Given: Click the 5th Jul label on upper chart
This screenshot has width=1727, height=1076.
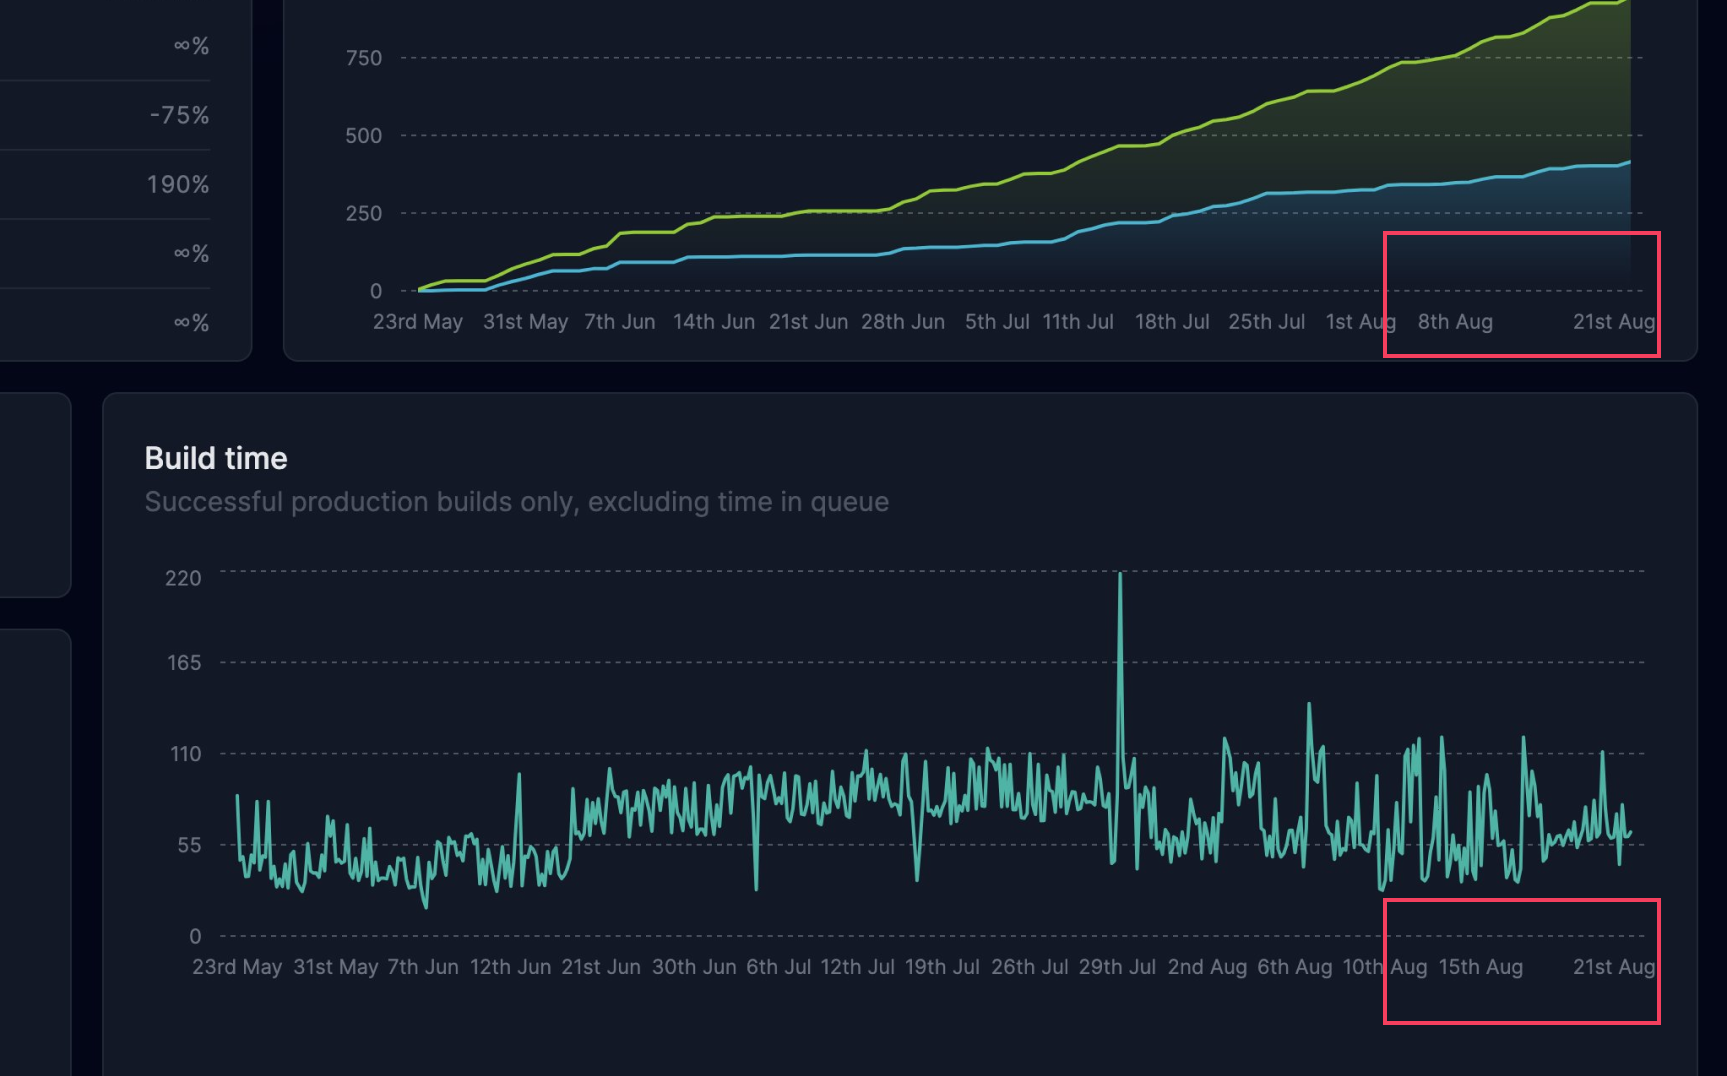Looking at the screenshot, I should (996, 321).
